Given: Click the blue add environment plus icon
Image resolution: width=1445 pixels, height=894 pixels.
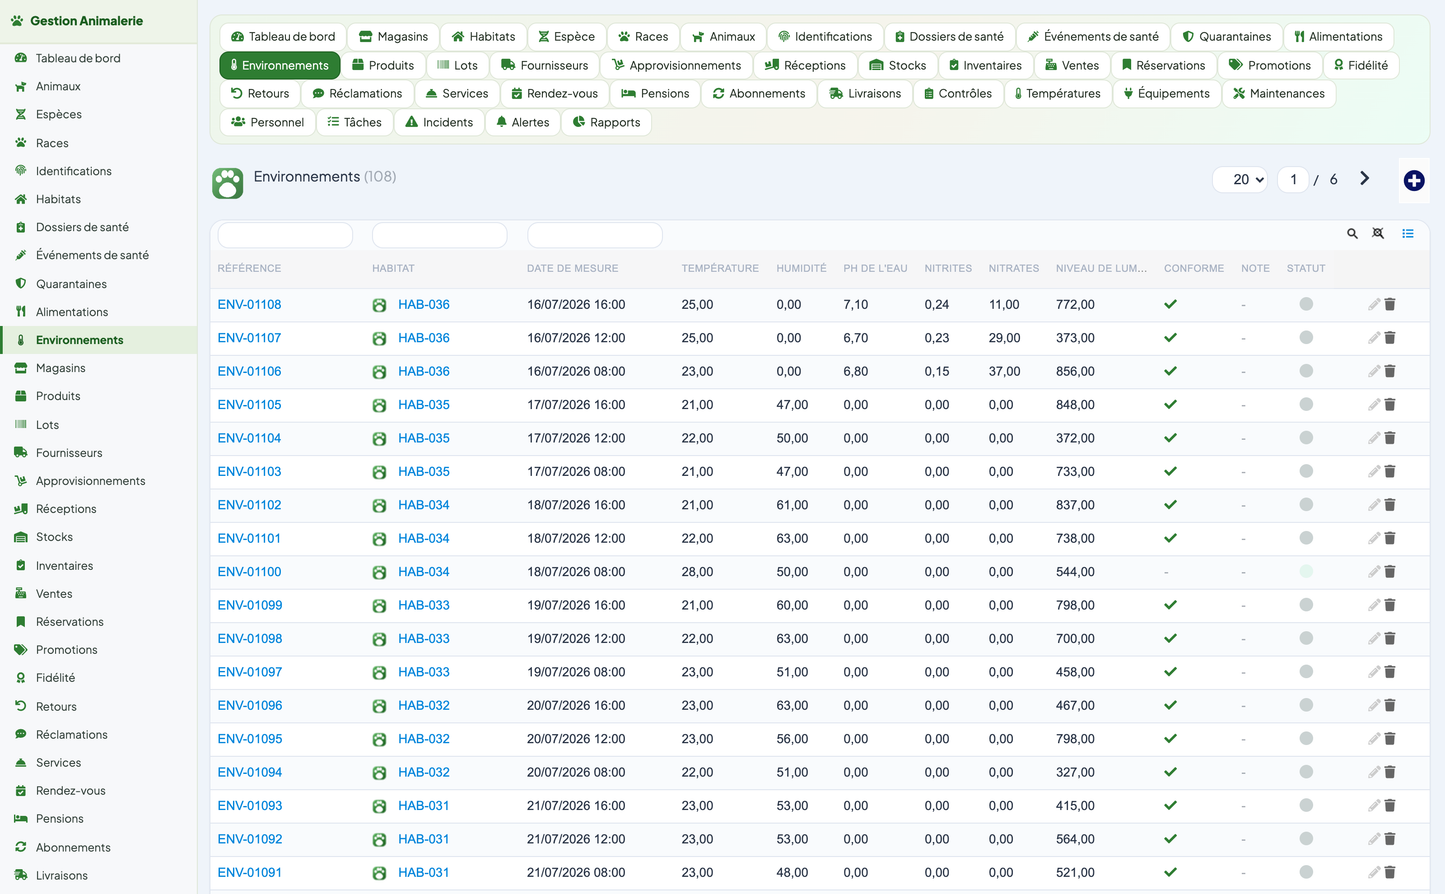Looking at the screenshot, I should click(1413, 180).
